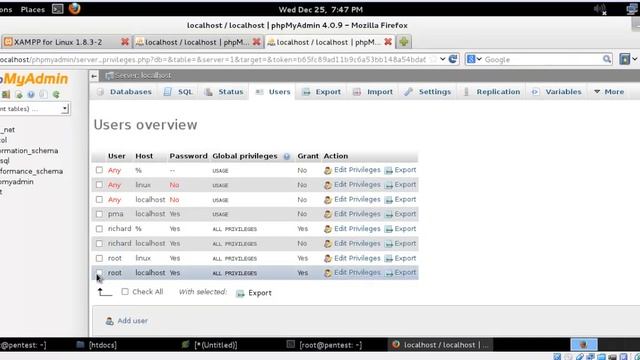The image size is (640, 360).
Task: Check the box for Any user at % host
Action: click(99, 170)
